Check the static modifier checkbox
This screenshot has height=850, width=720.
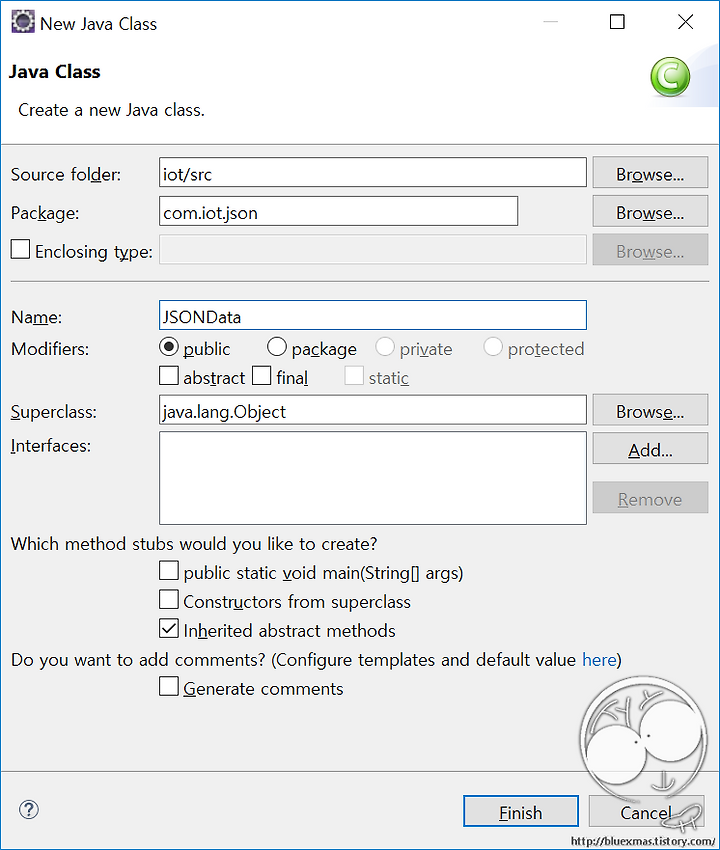[354, 376]
